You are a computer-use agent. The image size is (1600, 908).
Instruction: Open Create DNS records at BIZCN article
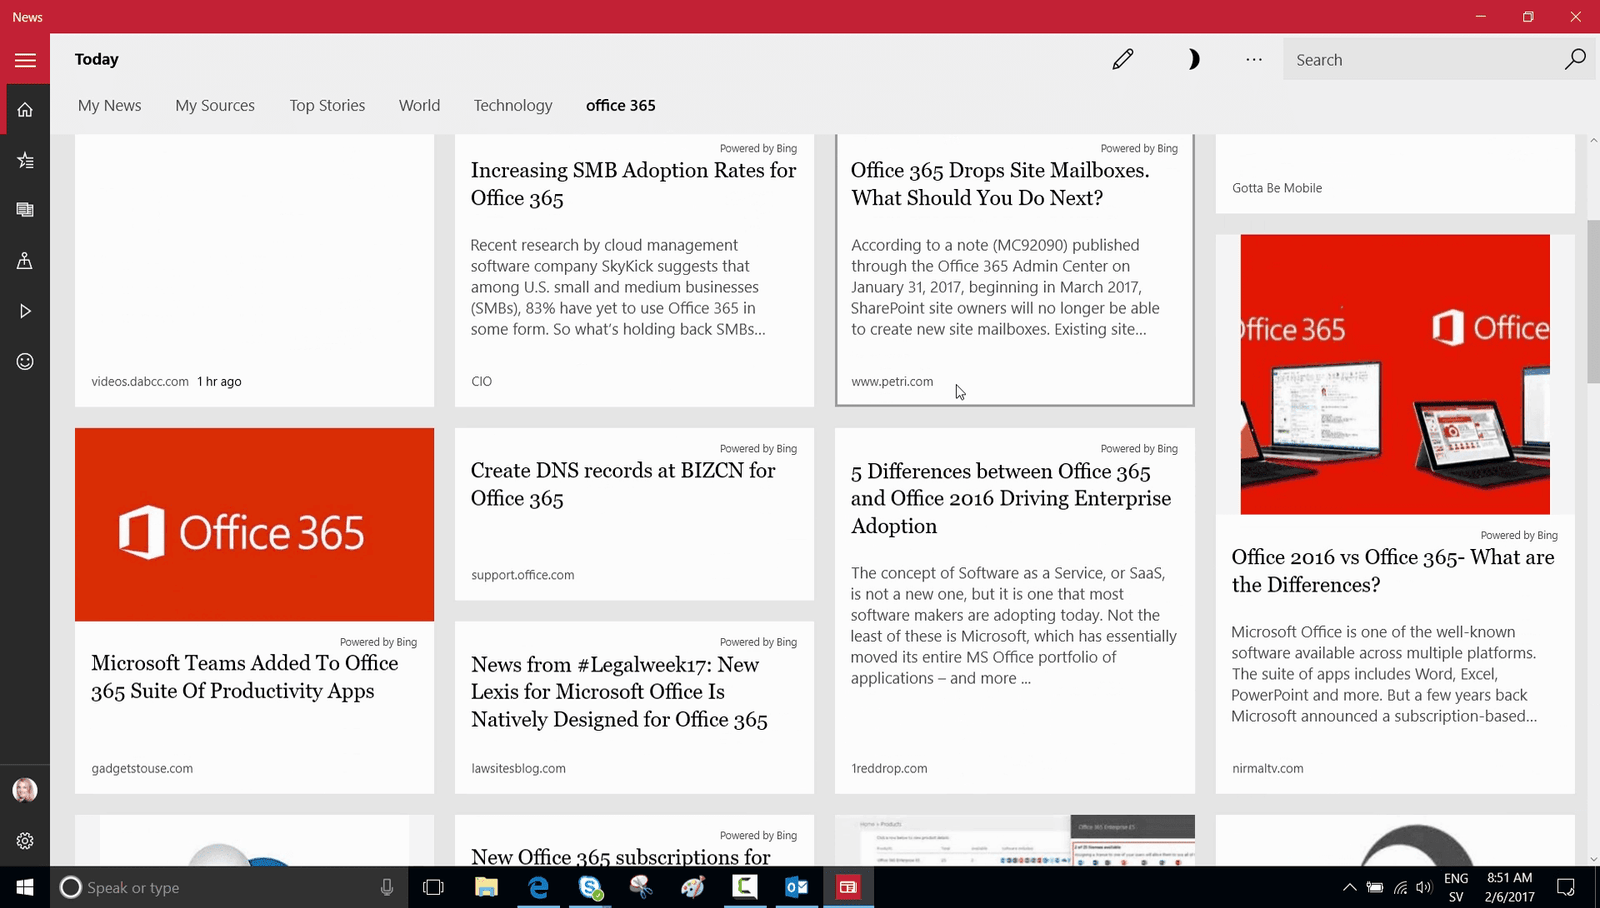(623, 484)
